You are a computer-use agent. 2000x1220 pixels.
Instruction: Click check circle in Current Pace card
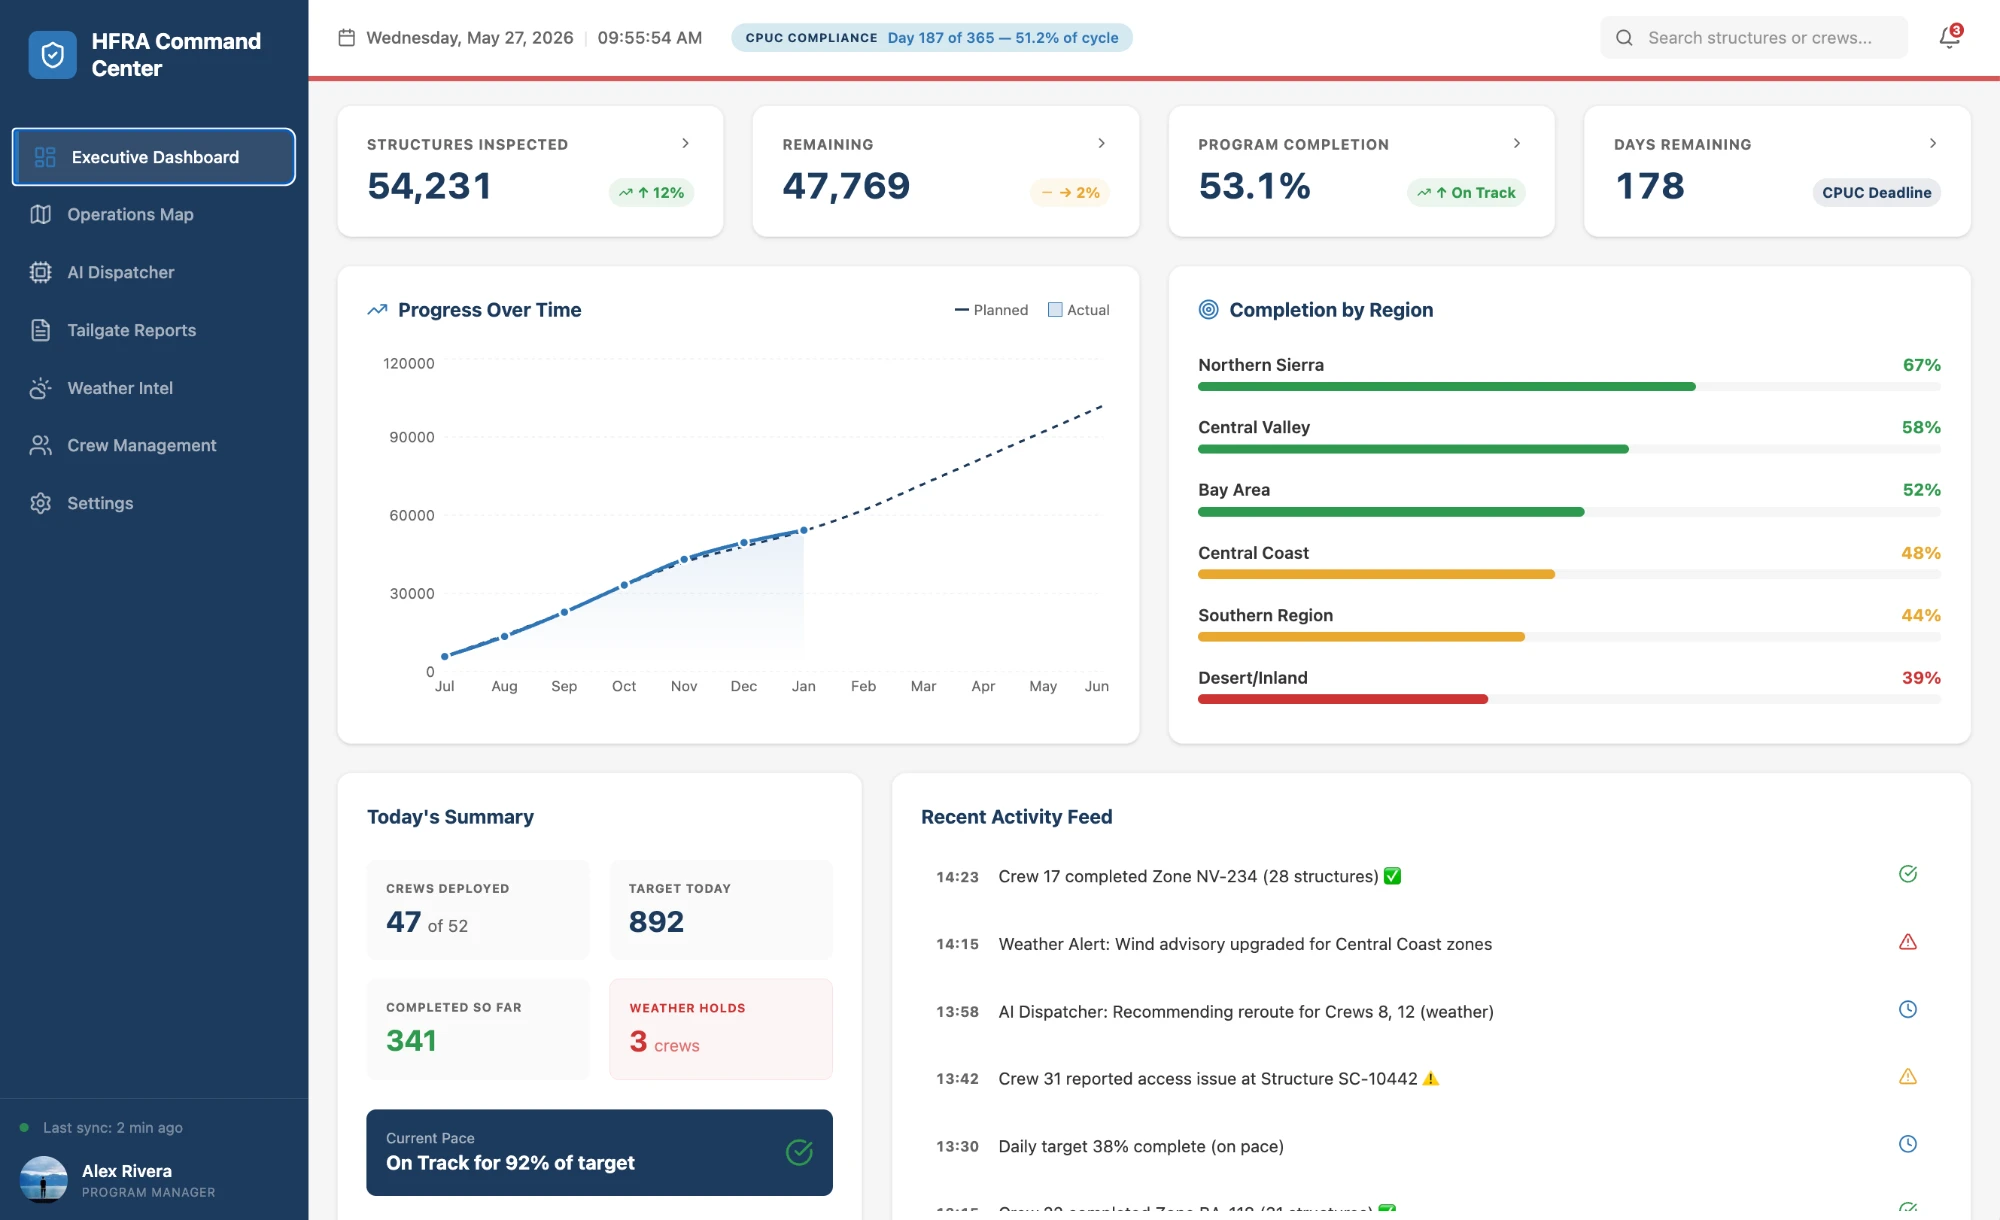click(x=799, y=1152)
